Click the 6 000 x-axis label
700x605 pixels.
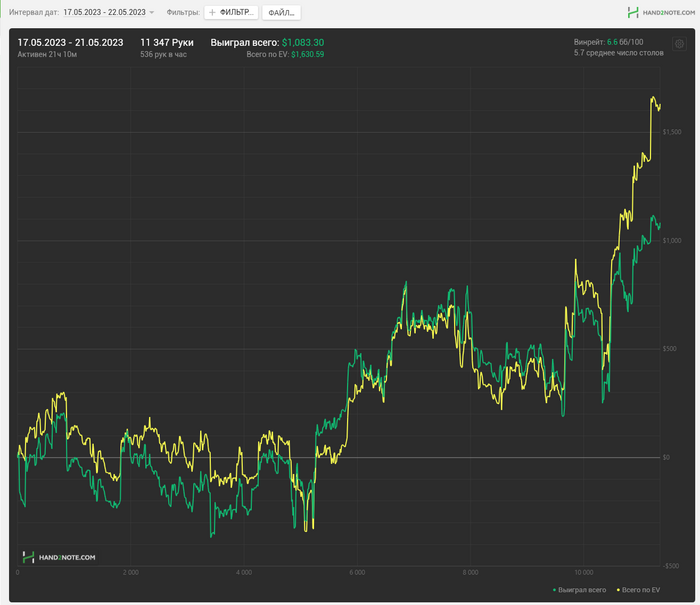tap(357, 572)
